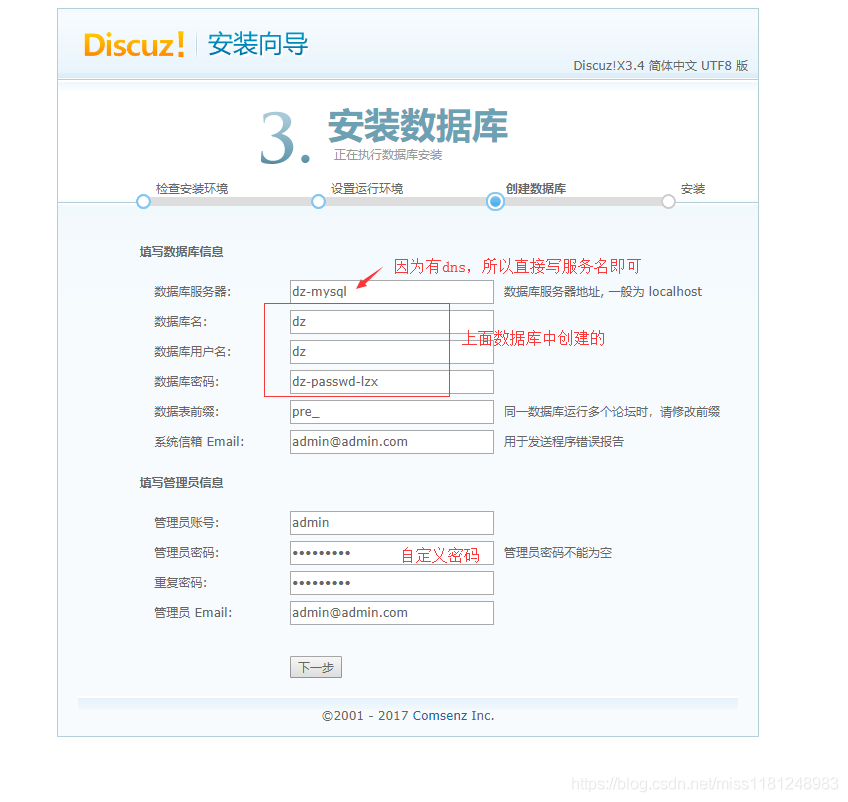Viewport: 848px width, 802px height.
Task: Focus the 数据表前缀 field containing pre_
Action: pyautogui.click(x=392, y=412)
